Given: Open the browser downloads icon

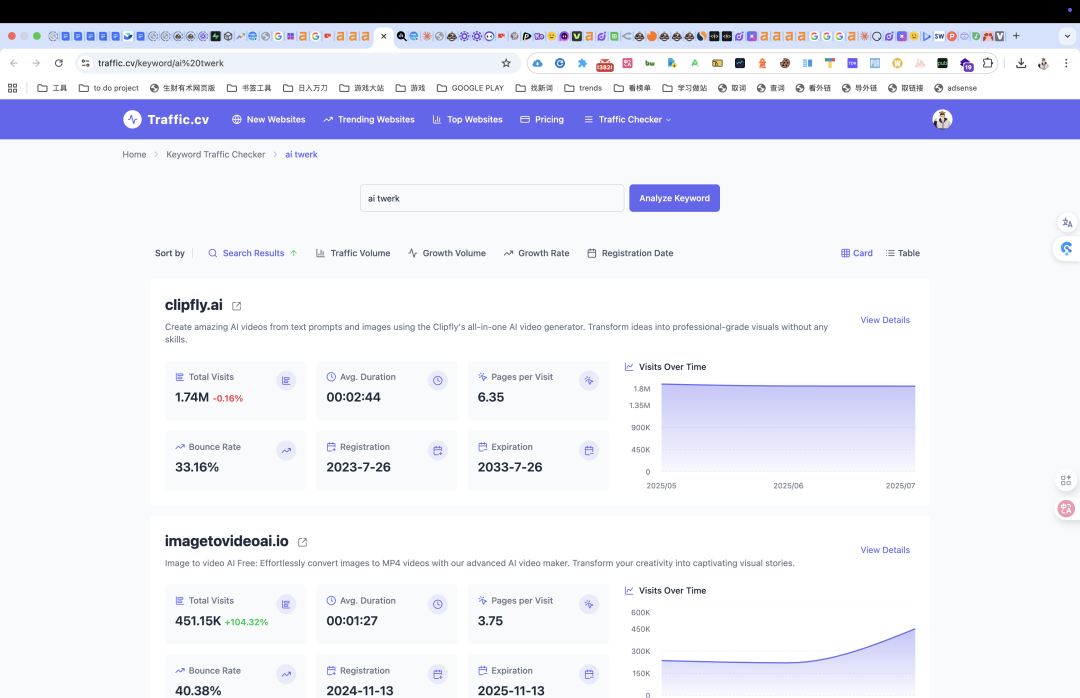Looking at the screenshot, I should click(1021, 63).
